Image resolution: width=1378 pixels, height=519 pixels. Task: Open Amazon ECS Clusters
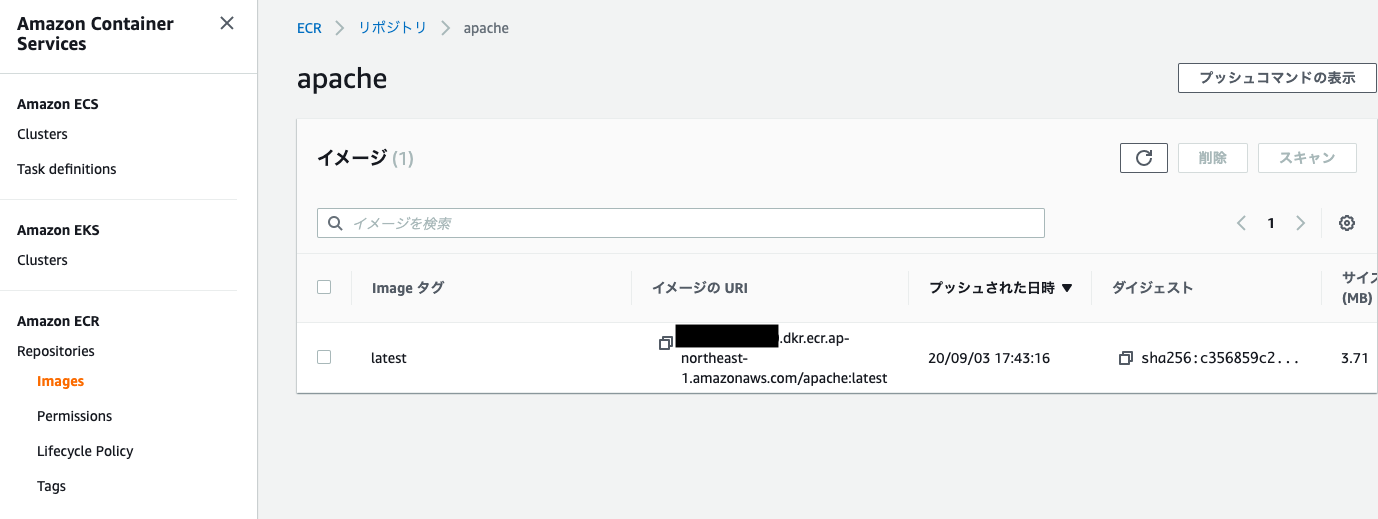tap(42, 134)
